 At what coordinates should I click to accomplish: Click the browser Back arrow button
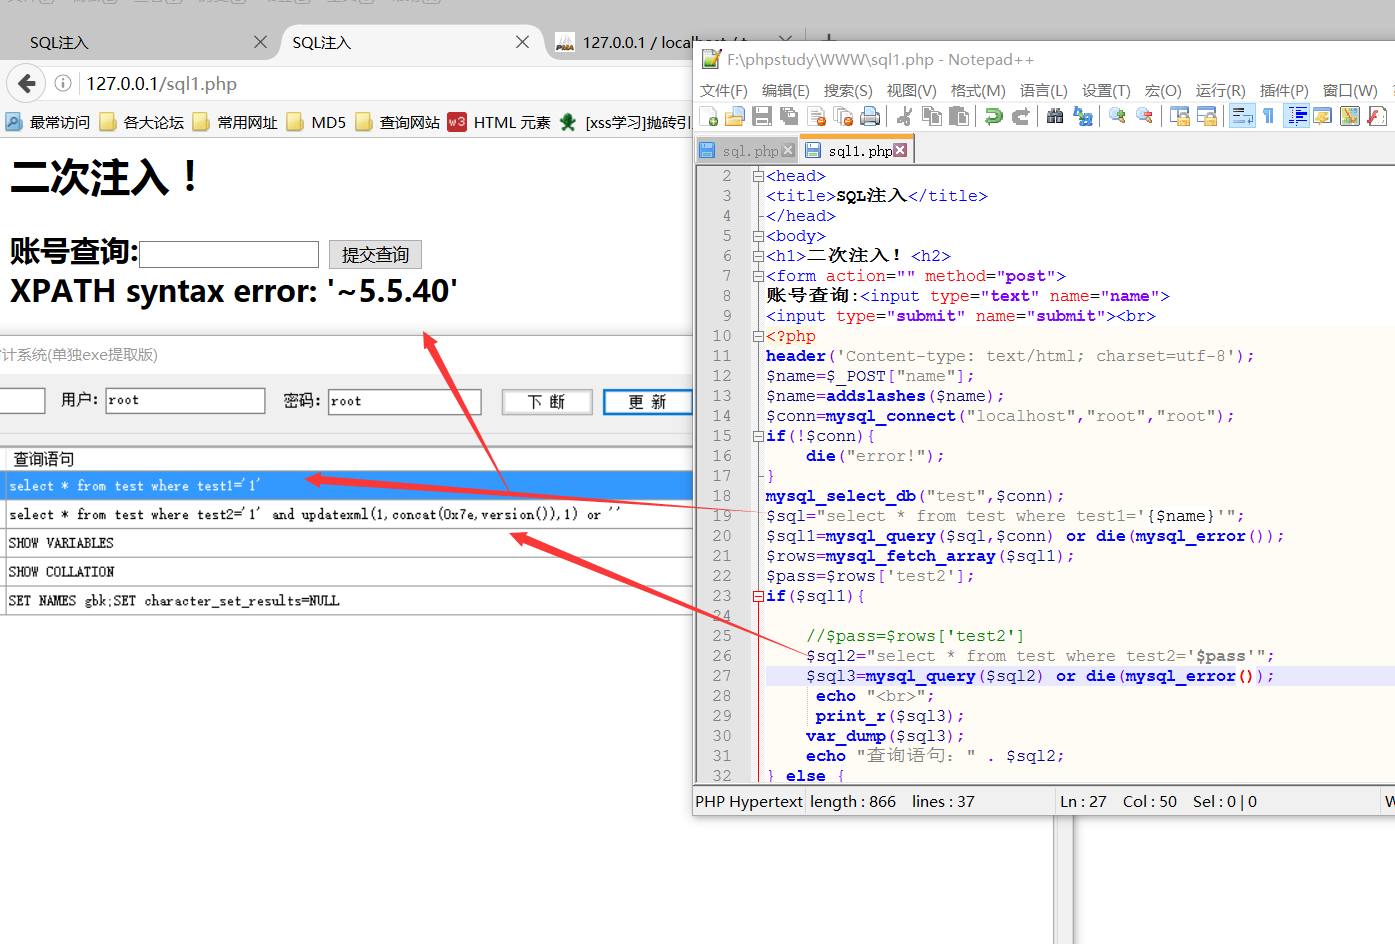(27, 83)
